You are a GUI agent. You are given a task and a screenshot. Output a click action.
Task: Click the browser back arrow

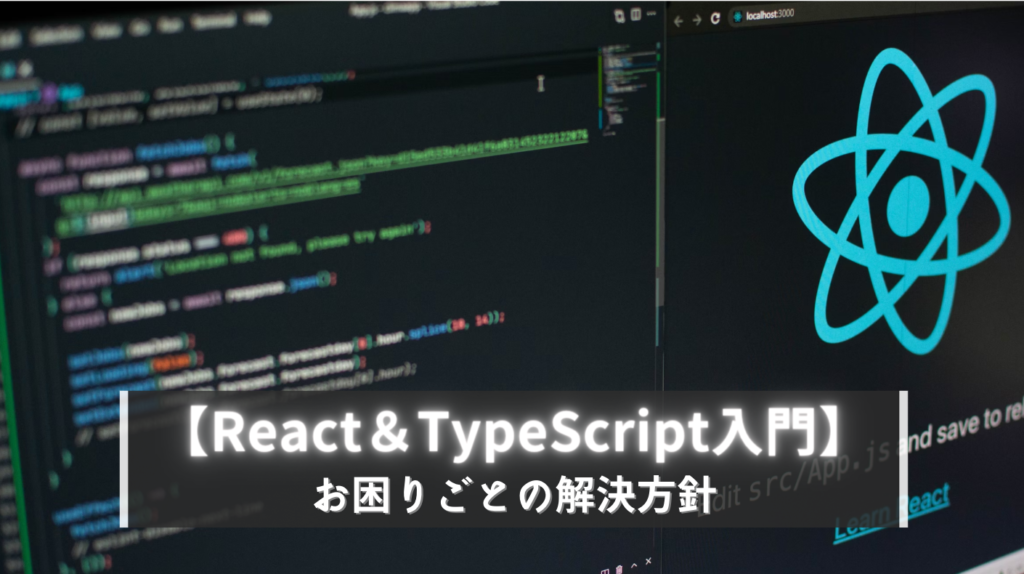click(x=679, y=22)
